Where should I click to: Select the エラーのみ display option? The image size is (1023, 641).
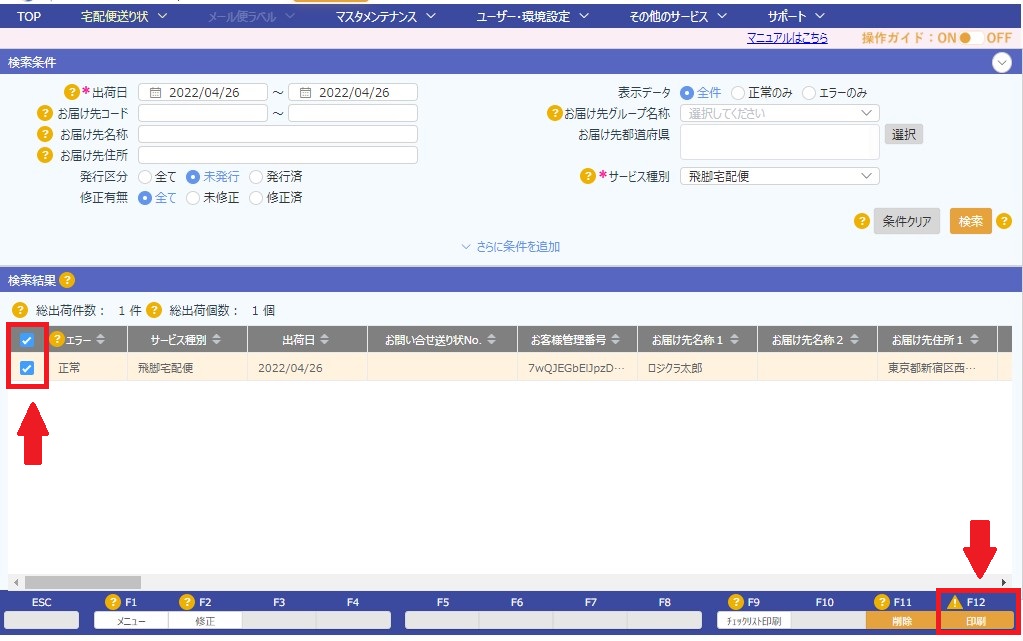[x=809, y=92]
